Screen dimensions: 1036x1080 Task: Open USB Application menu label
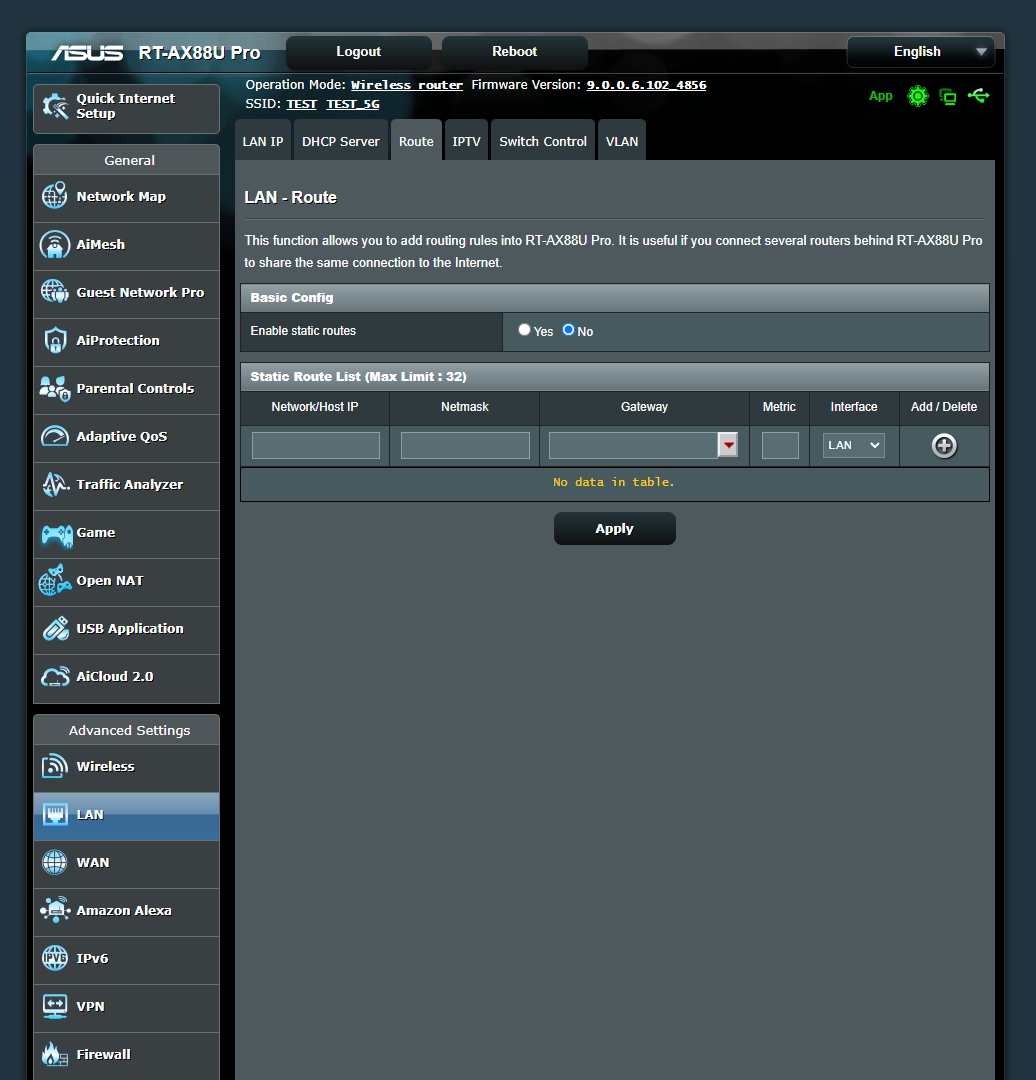pos(130,628)
